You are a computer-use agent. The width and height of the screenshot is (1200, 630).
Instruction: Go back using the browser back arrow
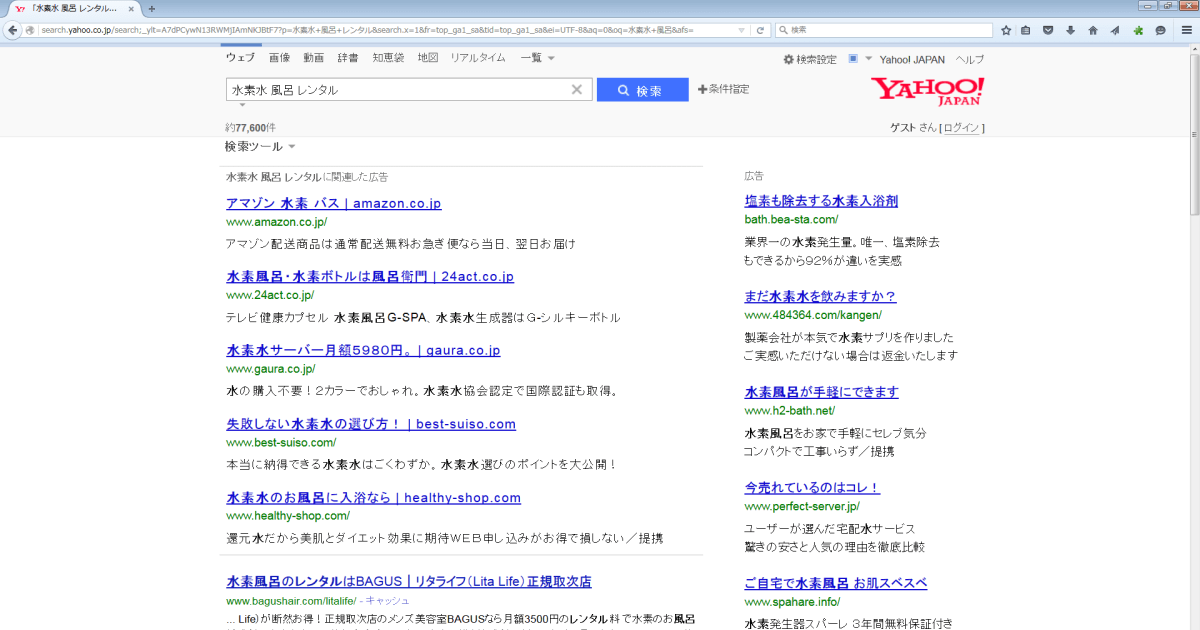point(13,30)
